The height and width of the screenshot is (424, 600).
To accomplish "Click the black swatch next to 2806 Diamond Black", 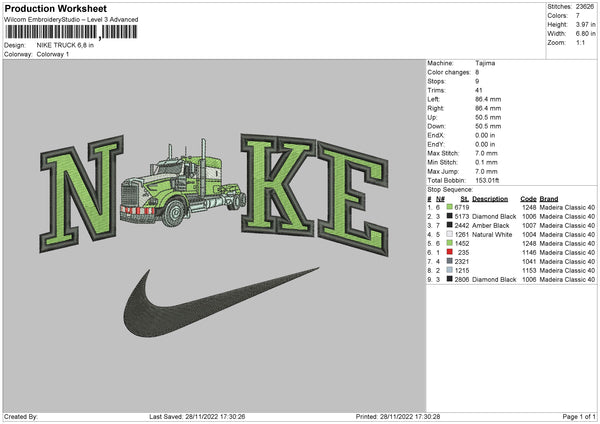I will tap(449, 279).
